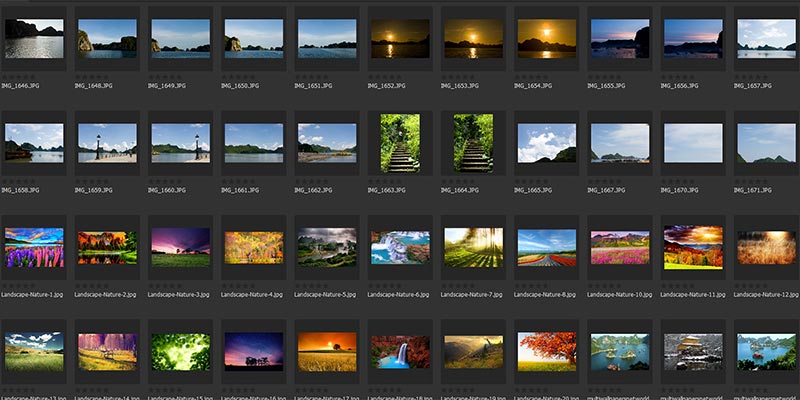Click the IMG_1671.JPG file name
The image size is (800, 400).
click(x=753, y=190)
